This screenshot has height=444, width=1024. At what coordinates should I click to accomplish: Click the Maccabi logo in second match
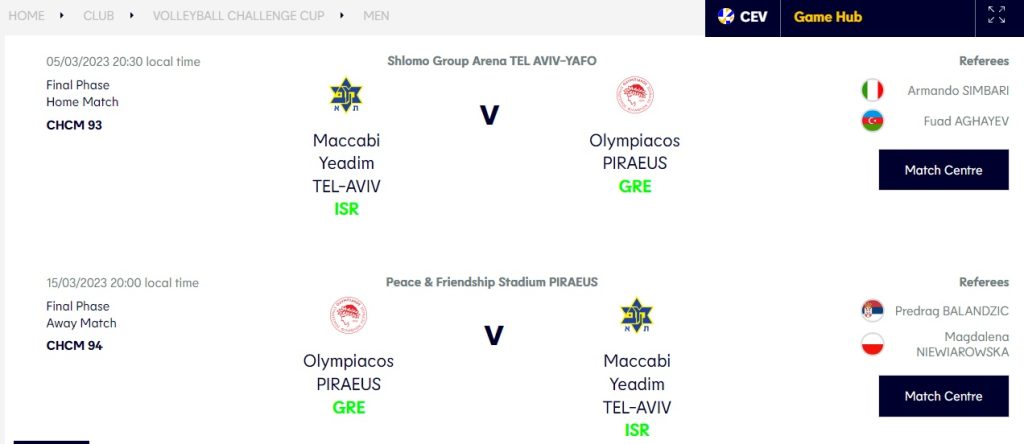pyautogui.click(x=636, y=316)
